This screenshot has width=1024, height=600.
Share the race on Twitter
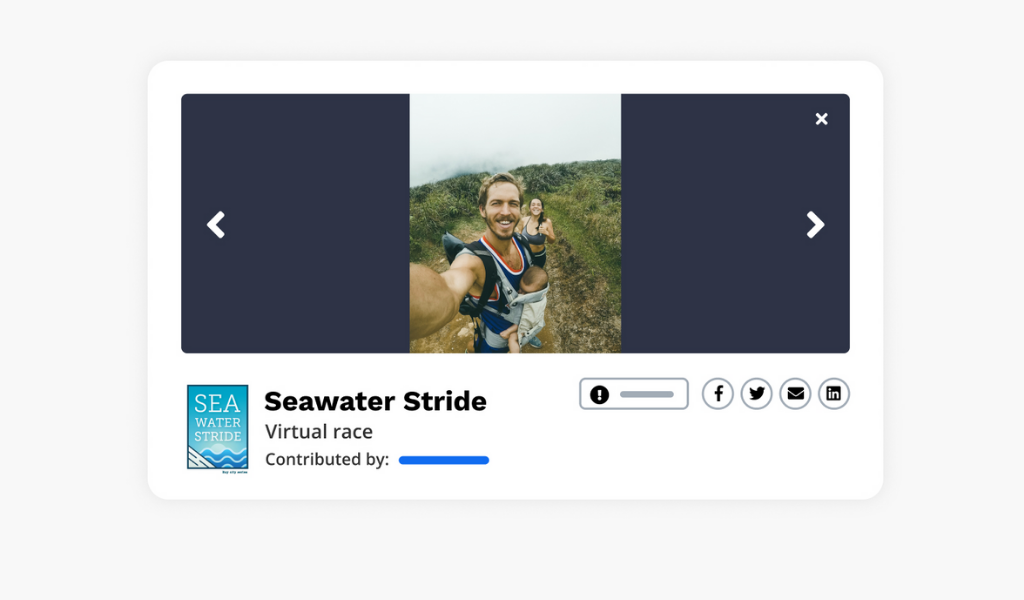coord(756,394)
